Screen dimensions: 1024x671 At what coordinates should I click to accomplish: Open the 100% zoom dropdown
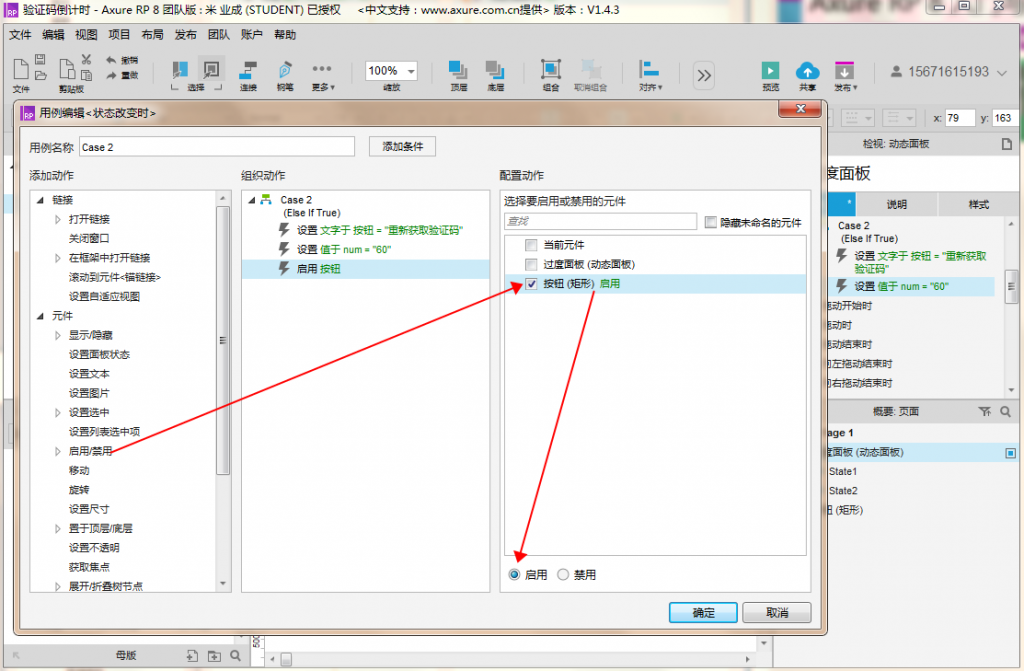[x=411, y=71]
